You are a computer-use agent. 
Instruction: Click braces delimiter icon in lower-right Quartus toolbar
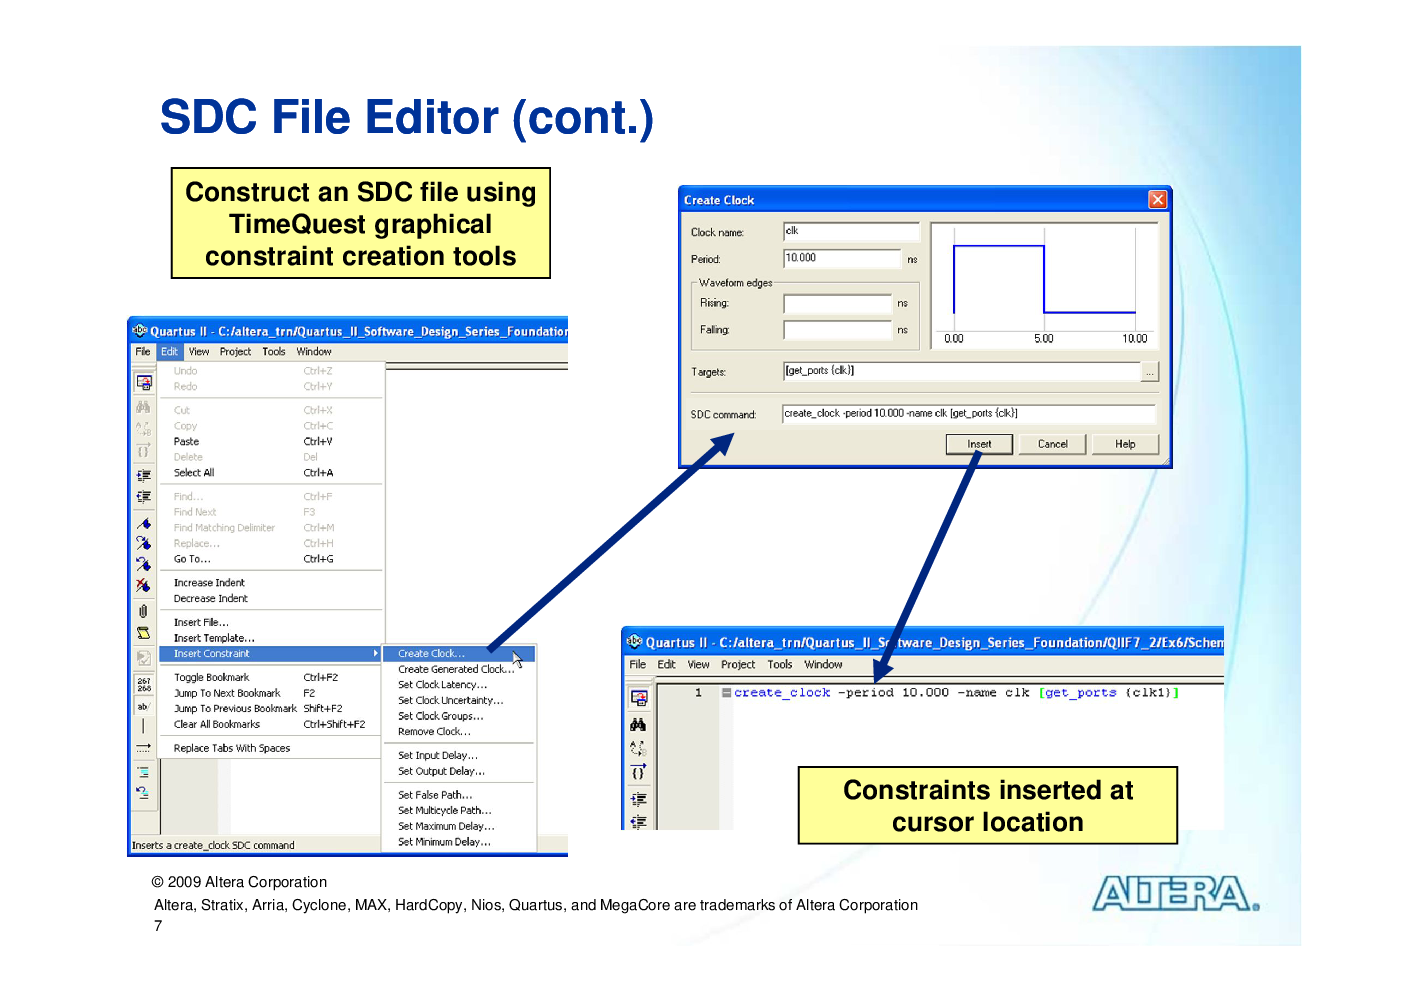click(638, 772)
